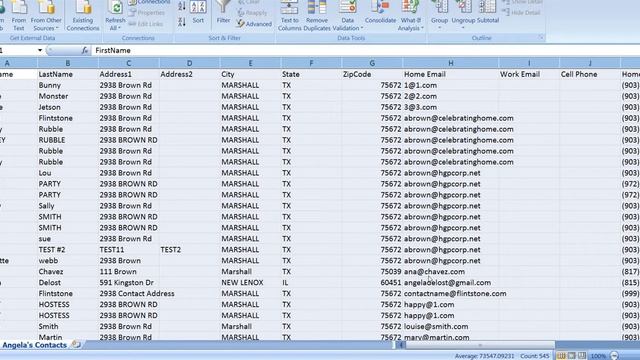Select column E header
Viewport: 640px width, 360px height.
pos(250,63)
